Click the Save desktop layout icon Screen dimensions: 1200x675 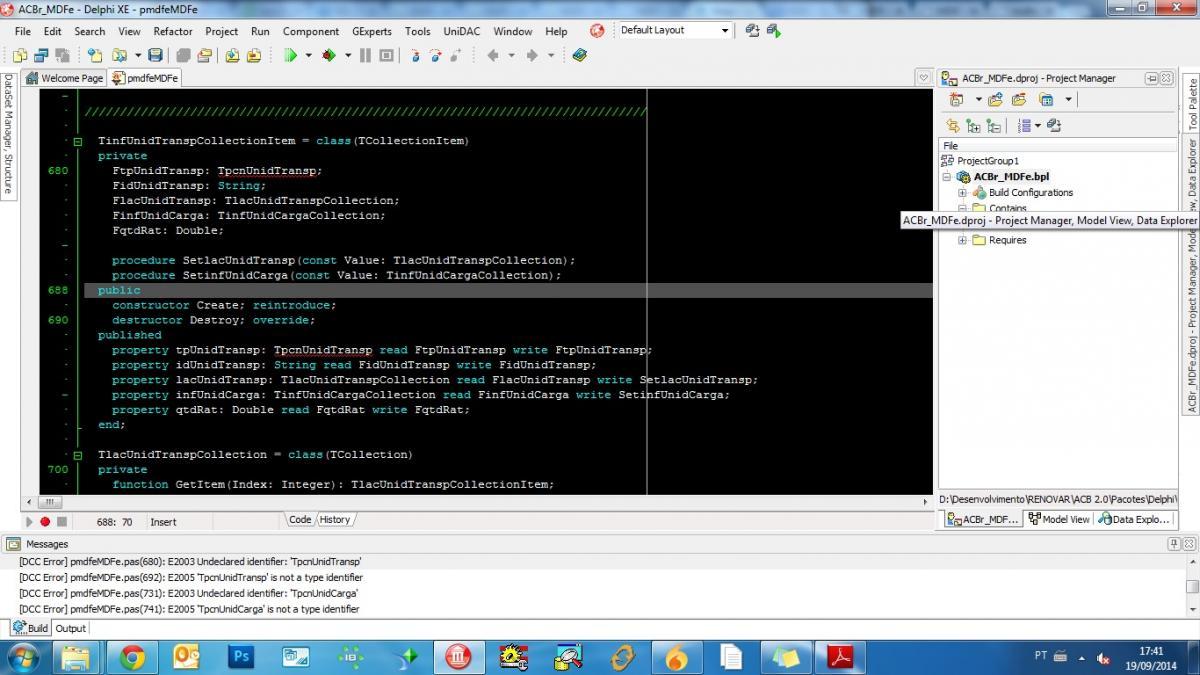coord(753,31)
